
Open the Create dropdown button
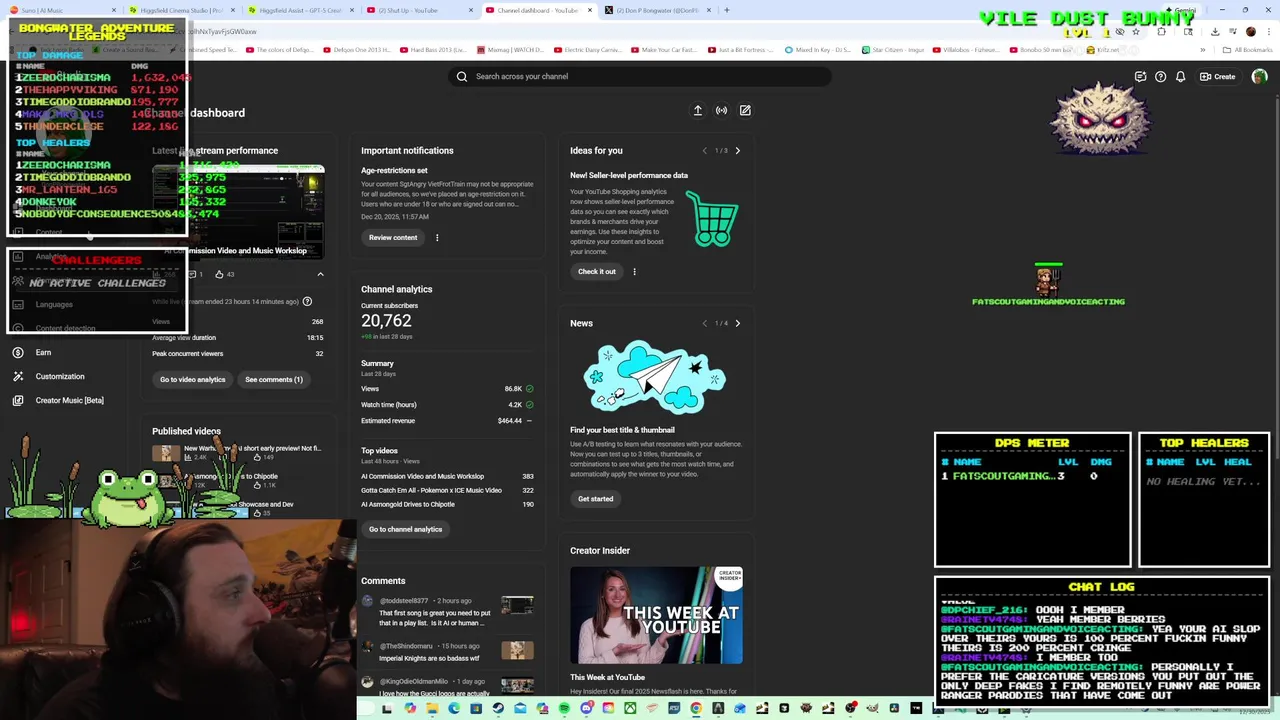coord(1218,77)
